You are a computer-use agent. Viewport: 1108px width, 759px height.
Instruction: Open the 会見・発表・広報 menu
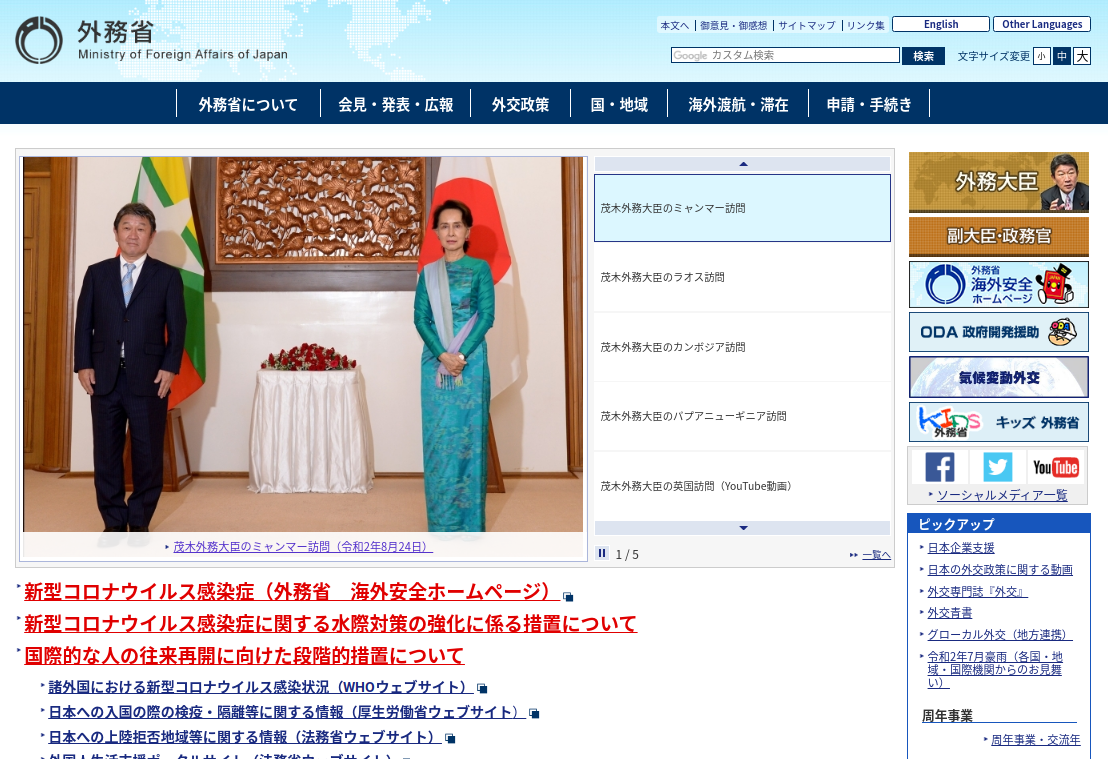point(396,104)
